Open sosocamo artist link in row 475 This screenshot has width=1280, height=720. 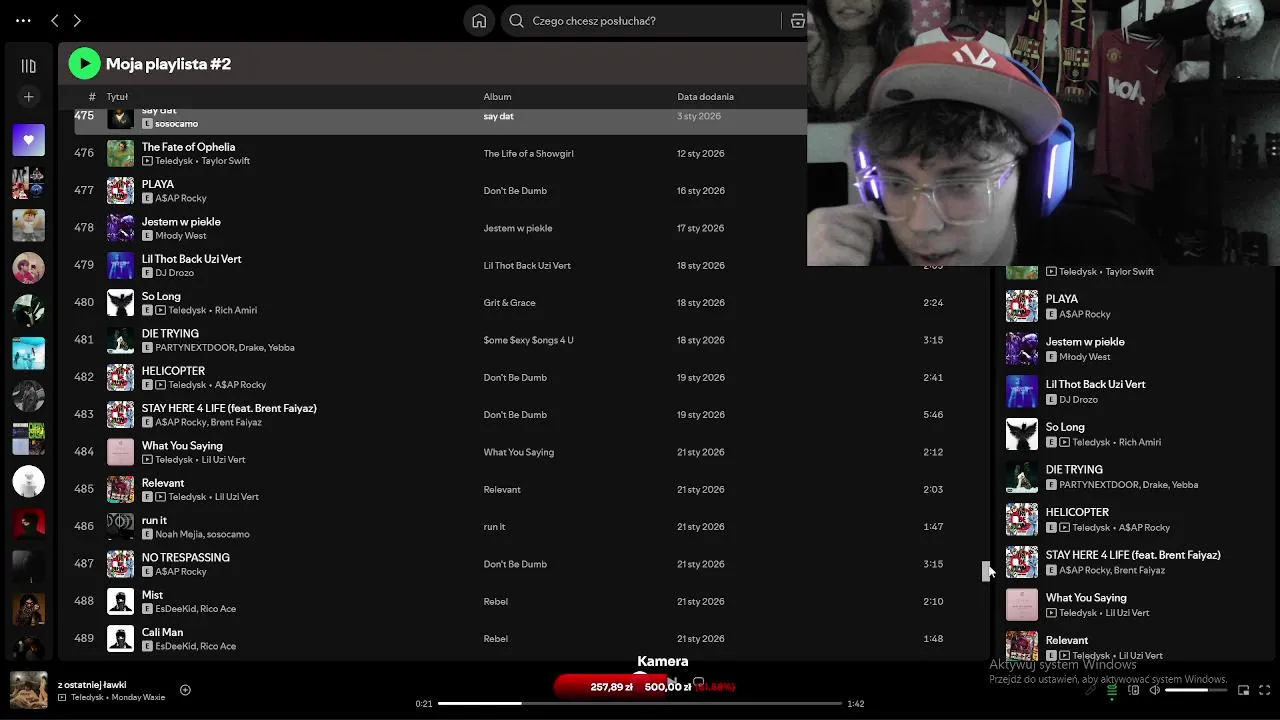click(176, 124)
